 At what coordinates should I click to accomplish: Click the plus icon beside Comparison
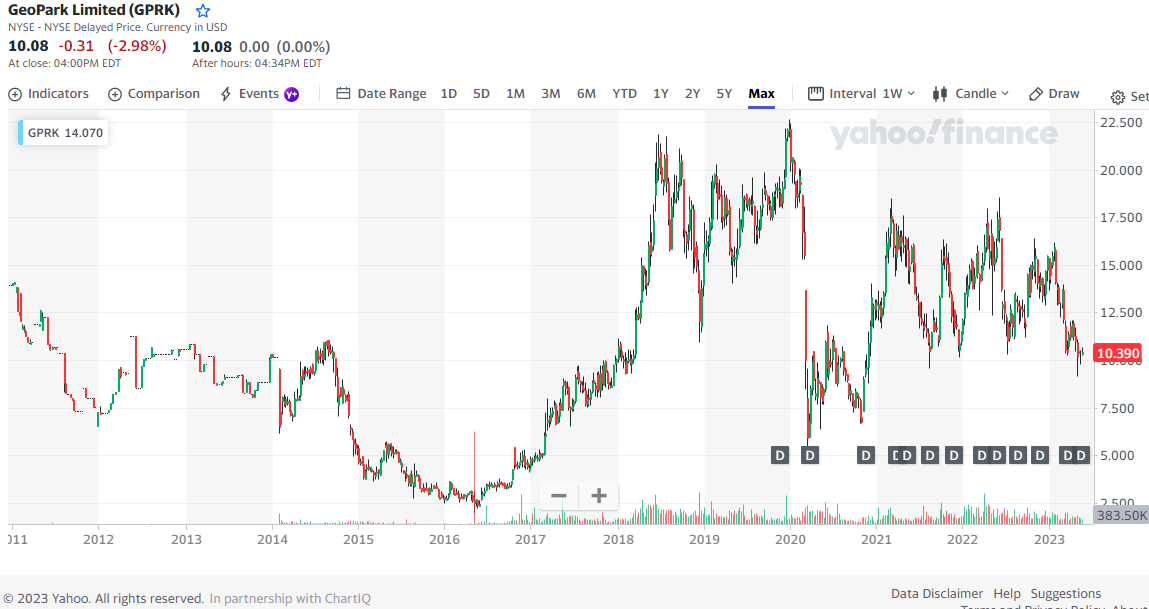pyautogui.click(x=114, y=95)
